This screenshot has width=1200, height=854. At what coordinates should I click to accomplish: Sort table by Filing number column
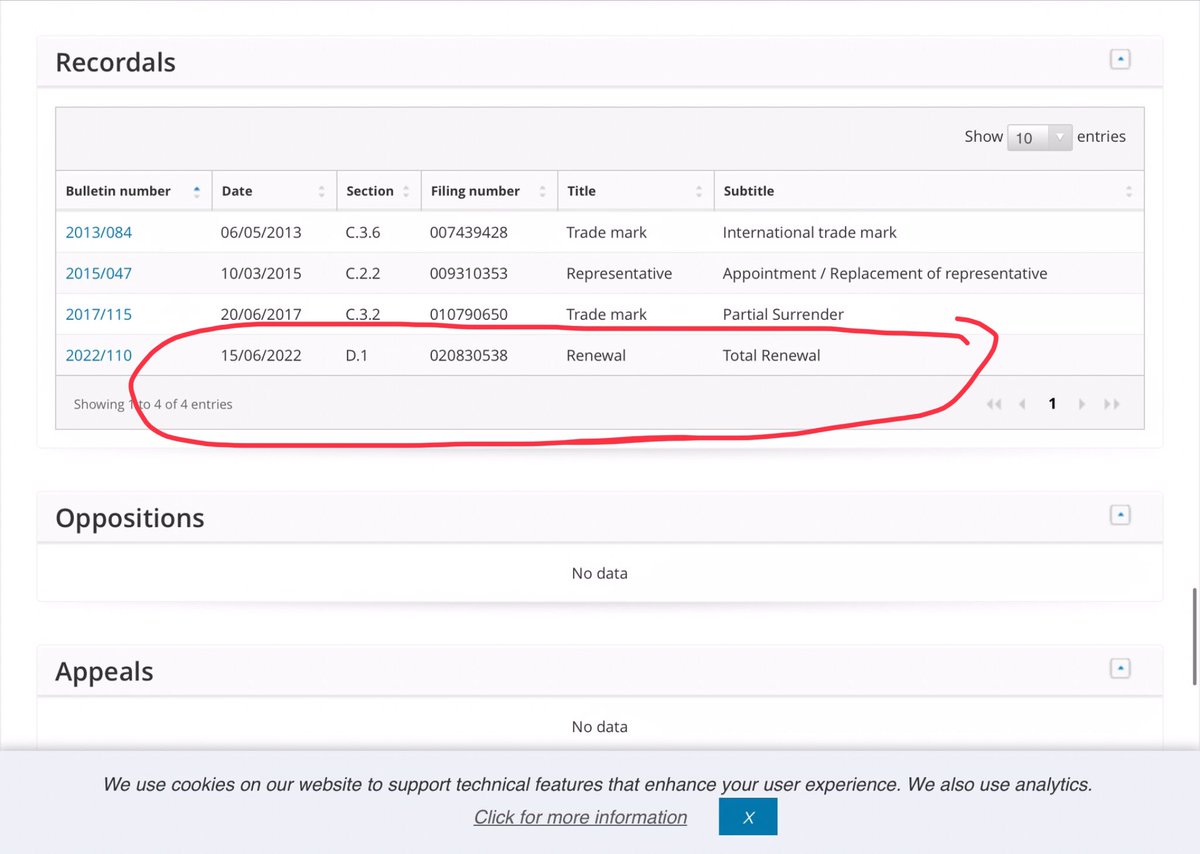pyautogui.click(x=489, y=191)
